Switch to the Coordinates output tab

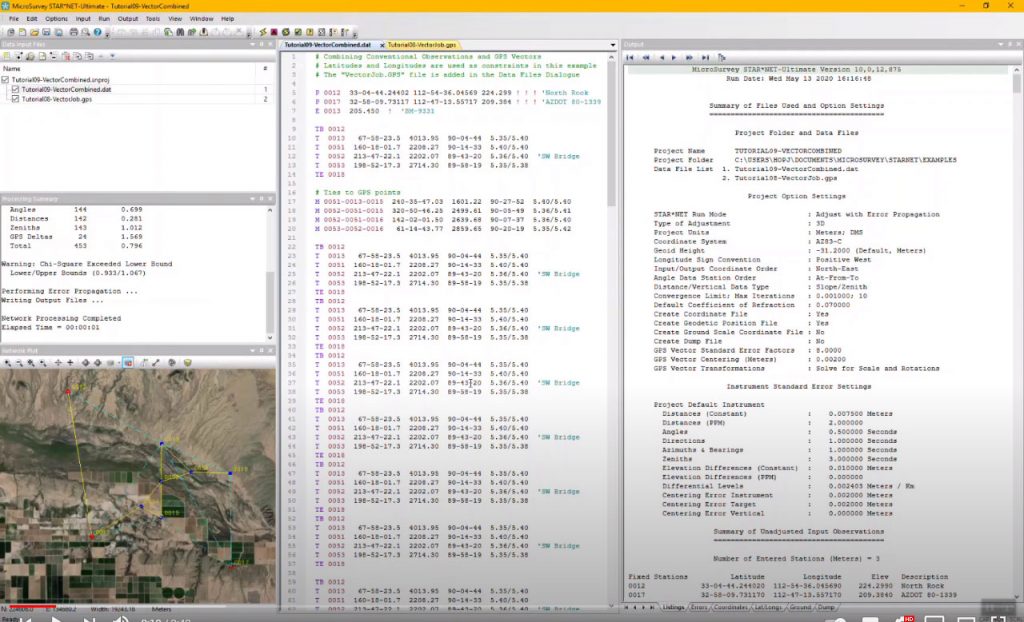click(732, 607)
